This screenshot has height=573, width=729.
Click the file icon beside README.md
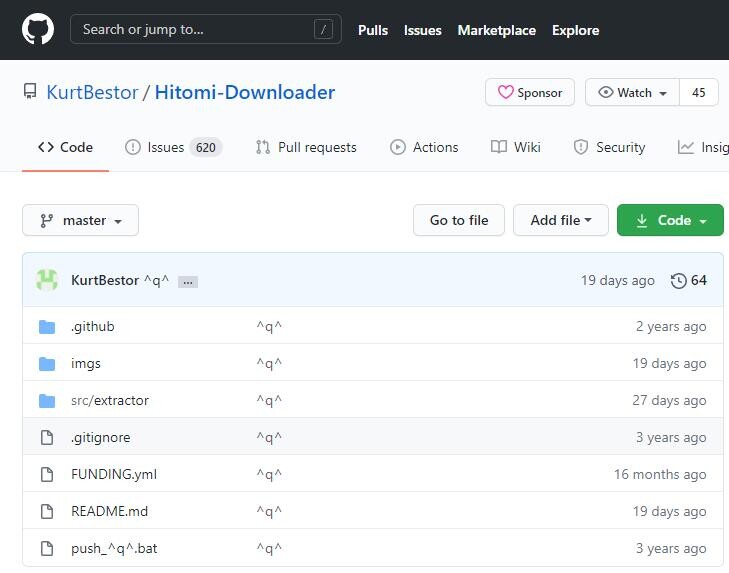click(47, 512)
